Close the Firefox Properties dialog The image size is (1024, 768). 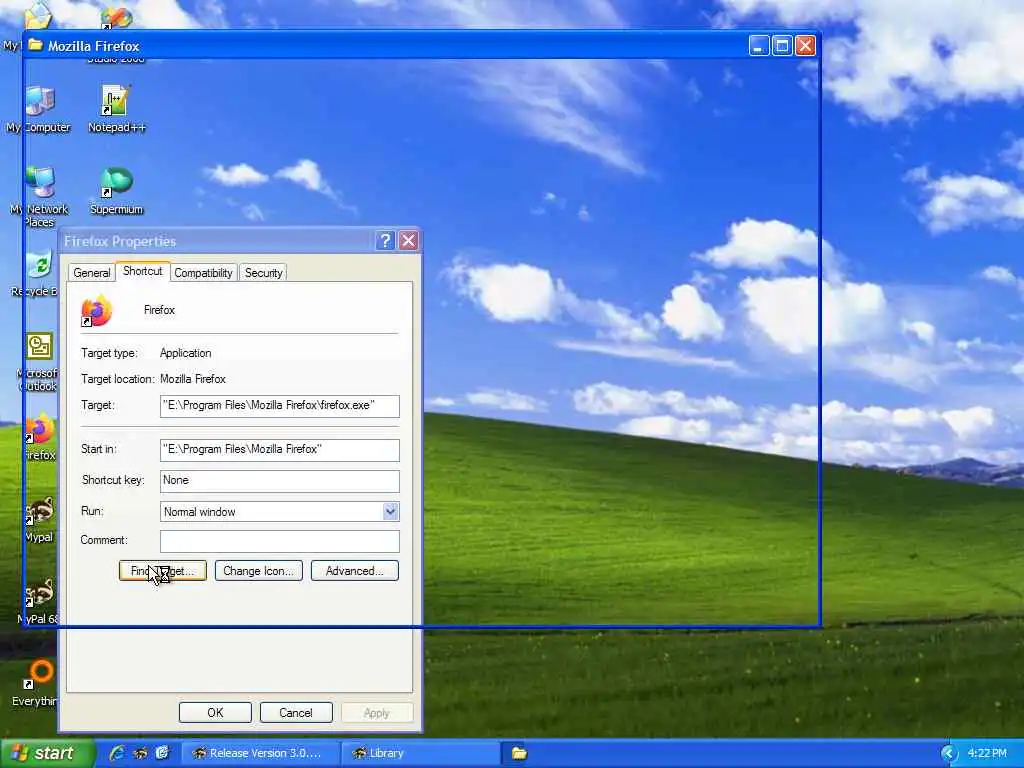click(409, 241)
